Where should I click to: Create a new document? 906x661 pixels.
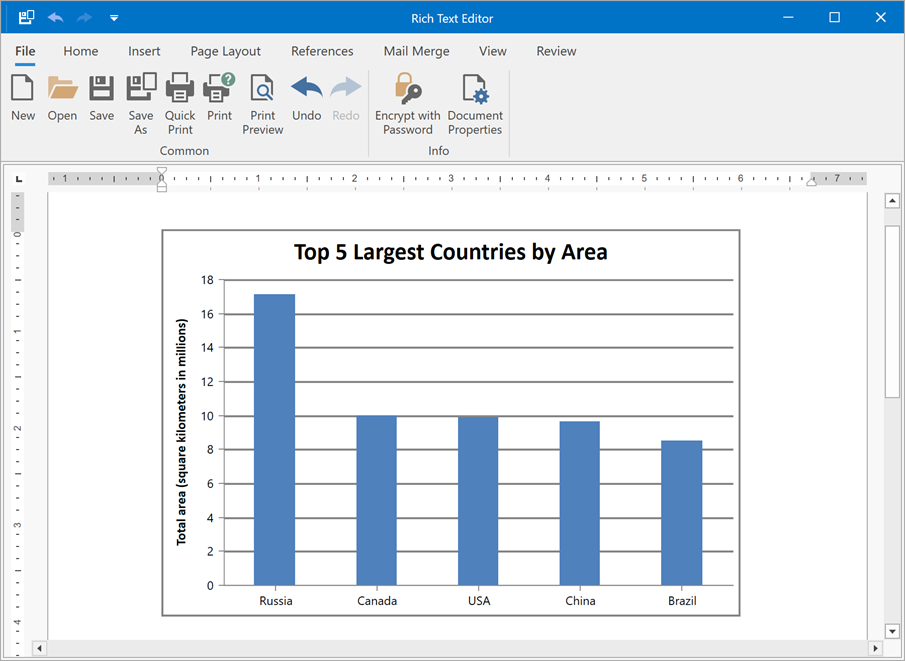click(22, 97)
